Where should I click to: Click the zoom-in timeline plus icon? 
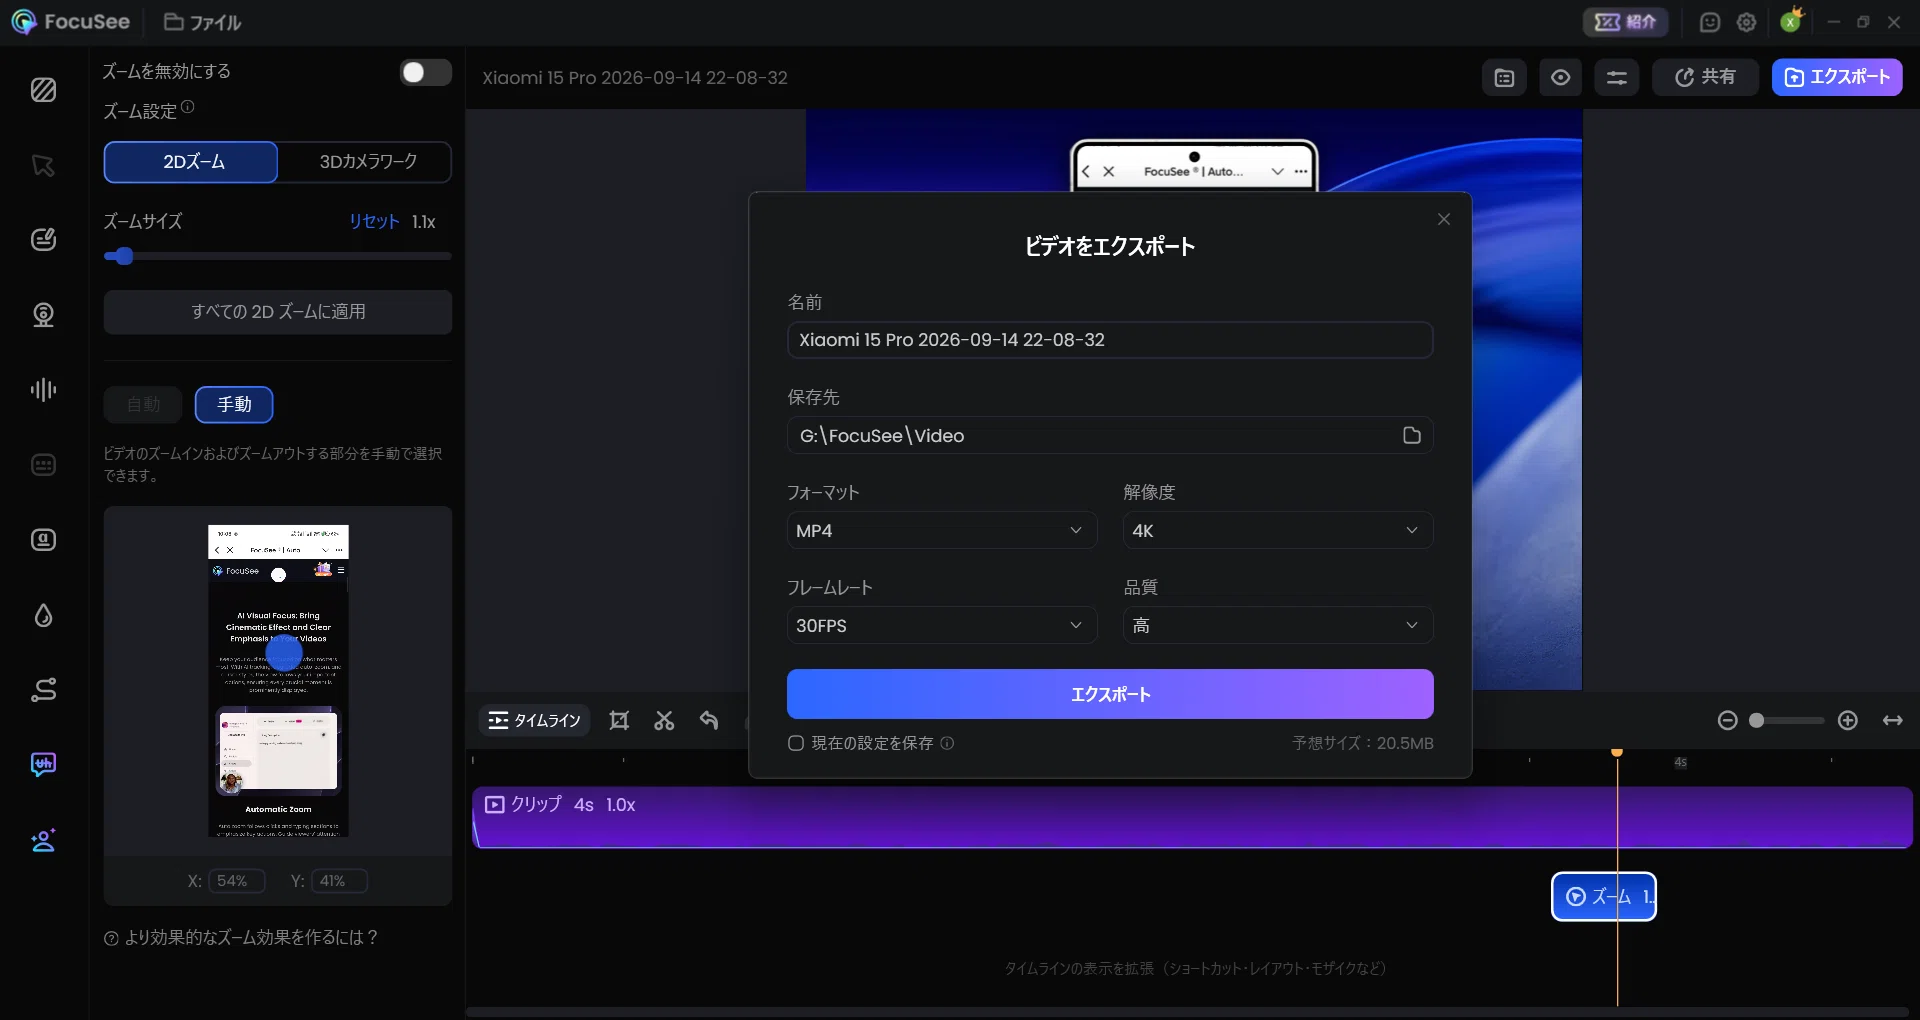[1848, 720]
